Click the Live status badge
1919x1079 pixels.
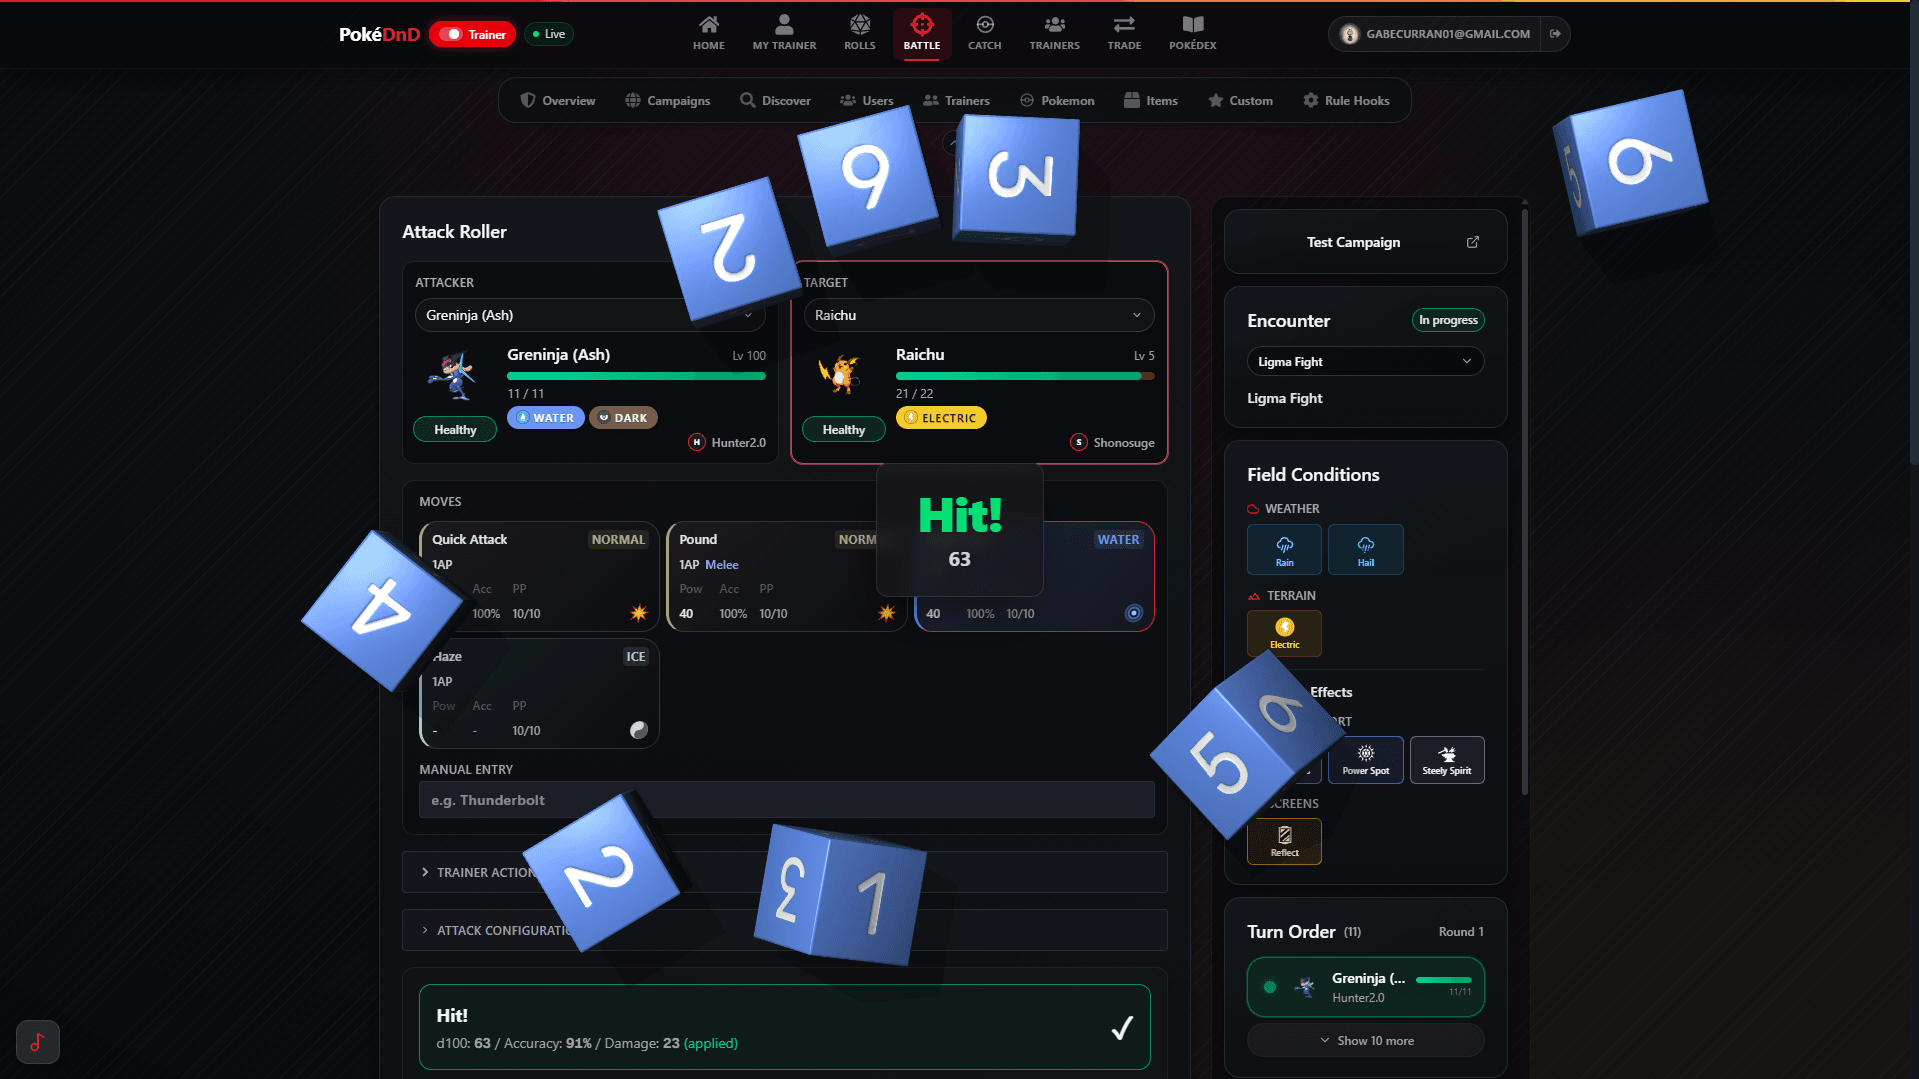point(549,34)
